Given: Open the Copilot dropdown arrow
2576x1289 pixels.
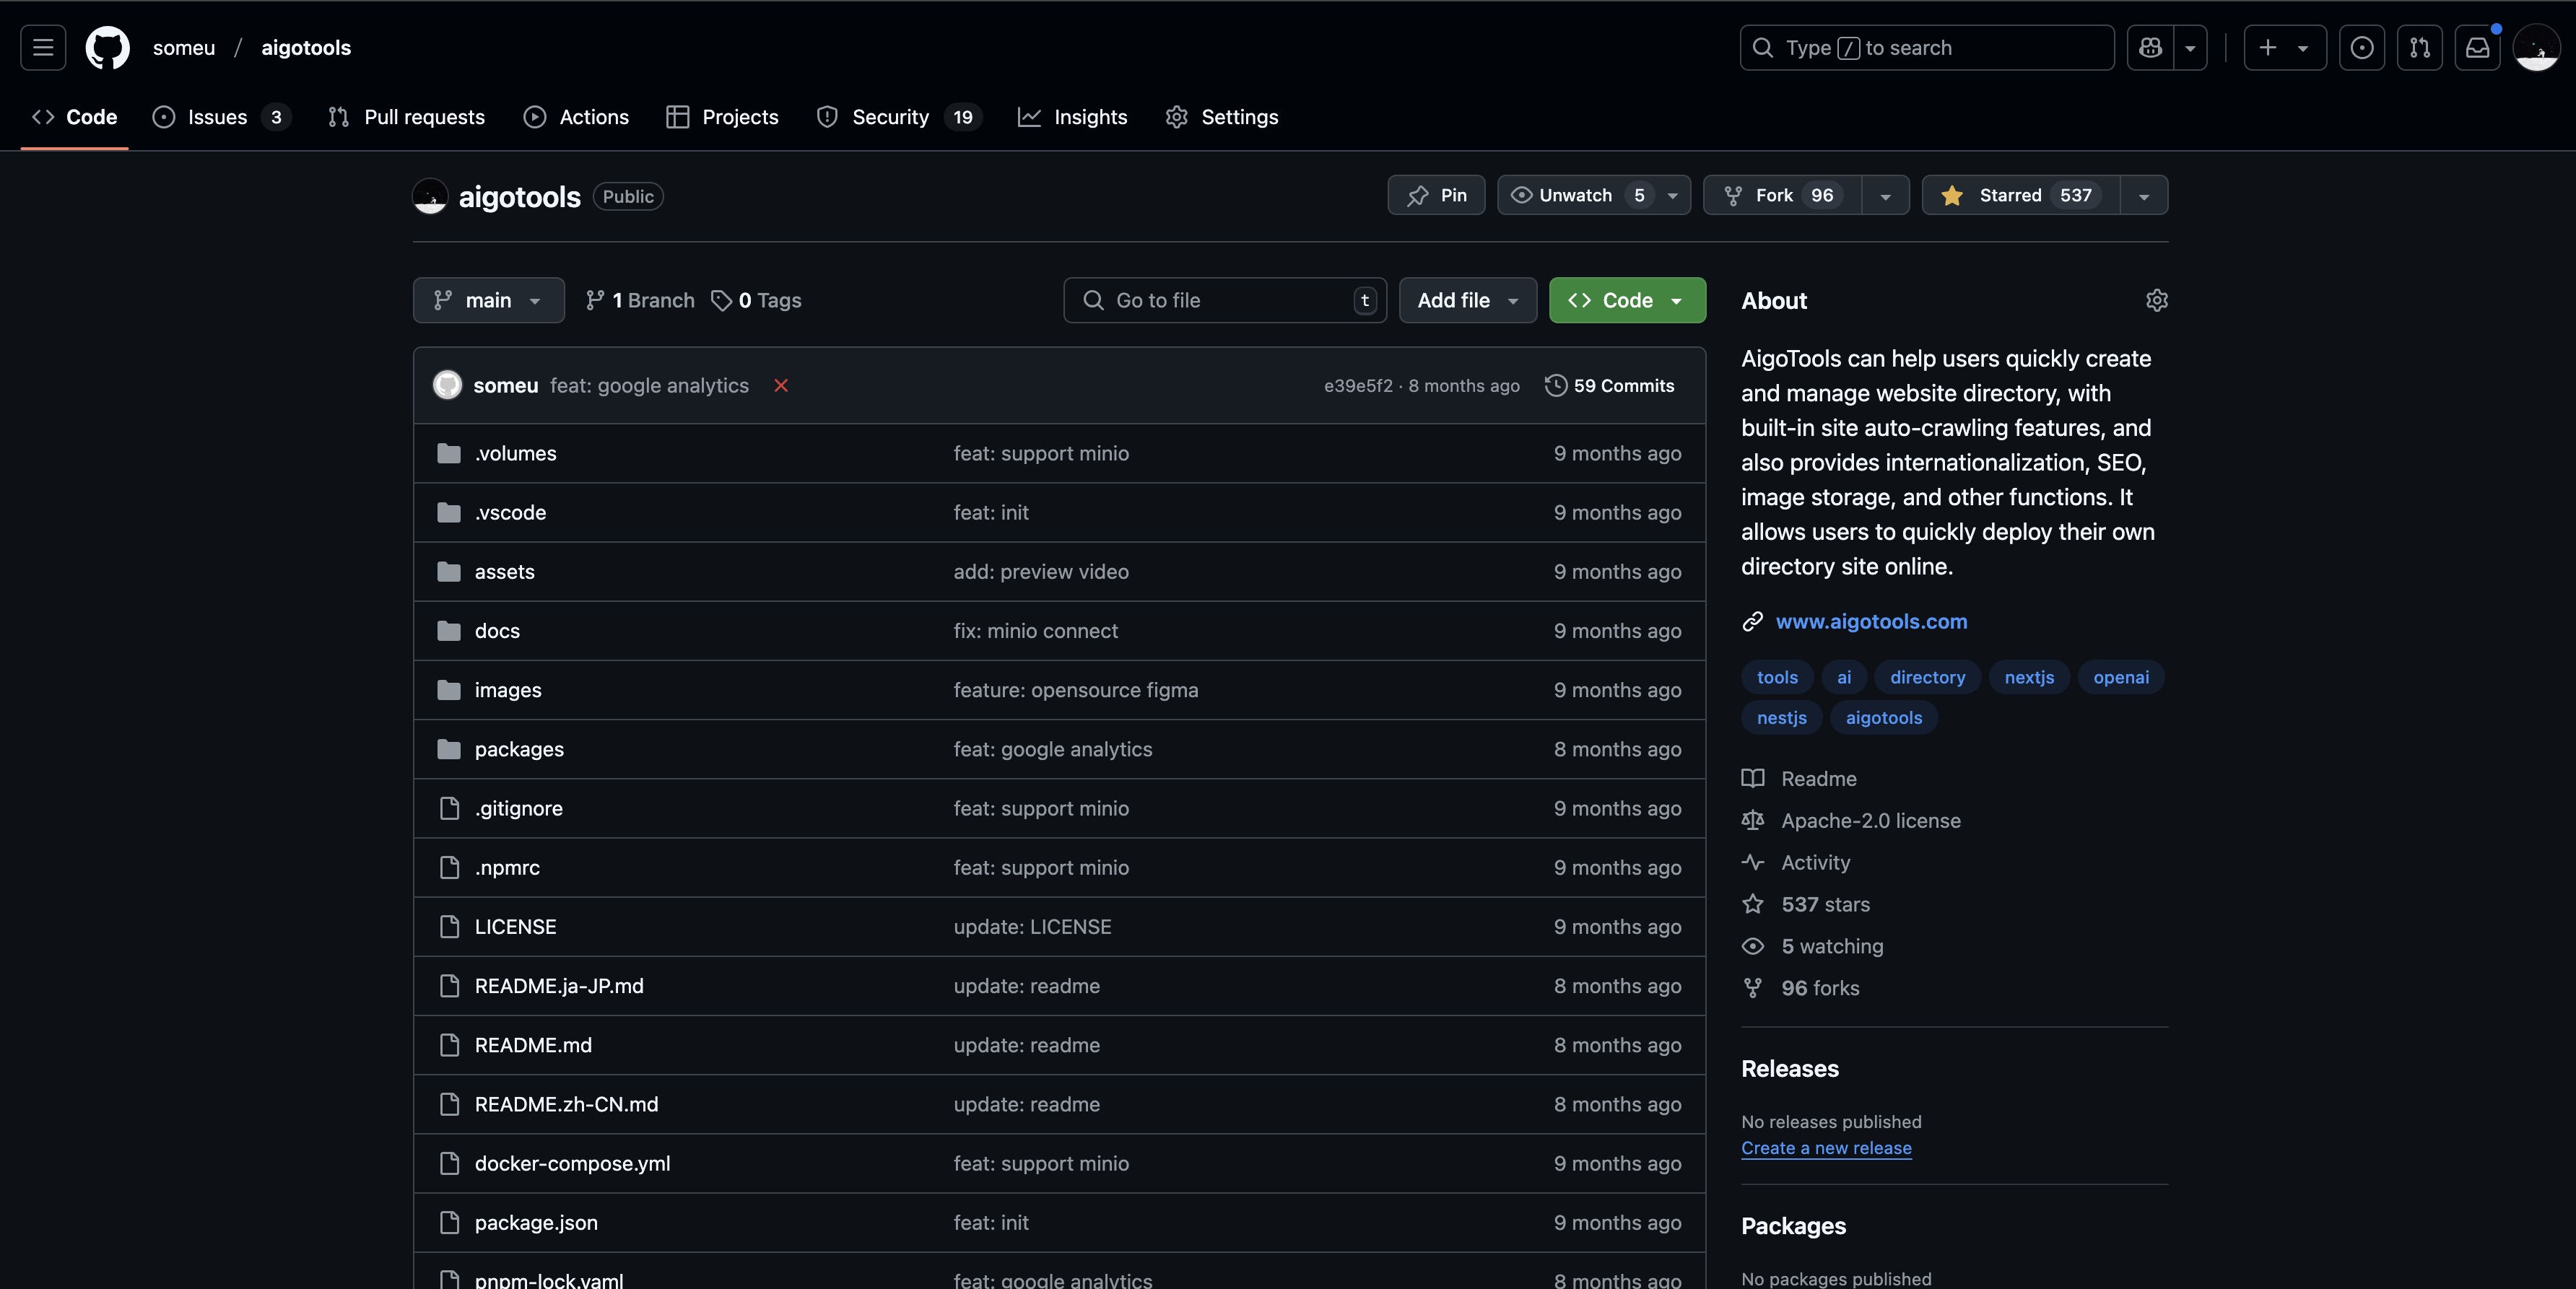Looking at the screenshot, I should click(2190, 48).
